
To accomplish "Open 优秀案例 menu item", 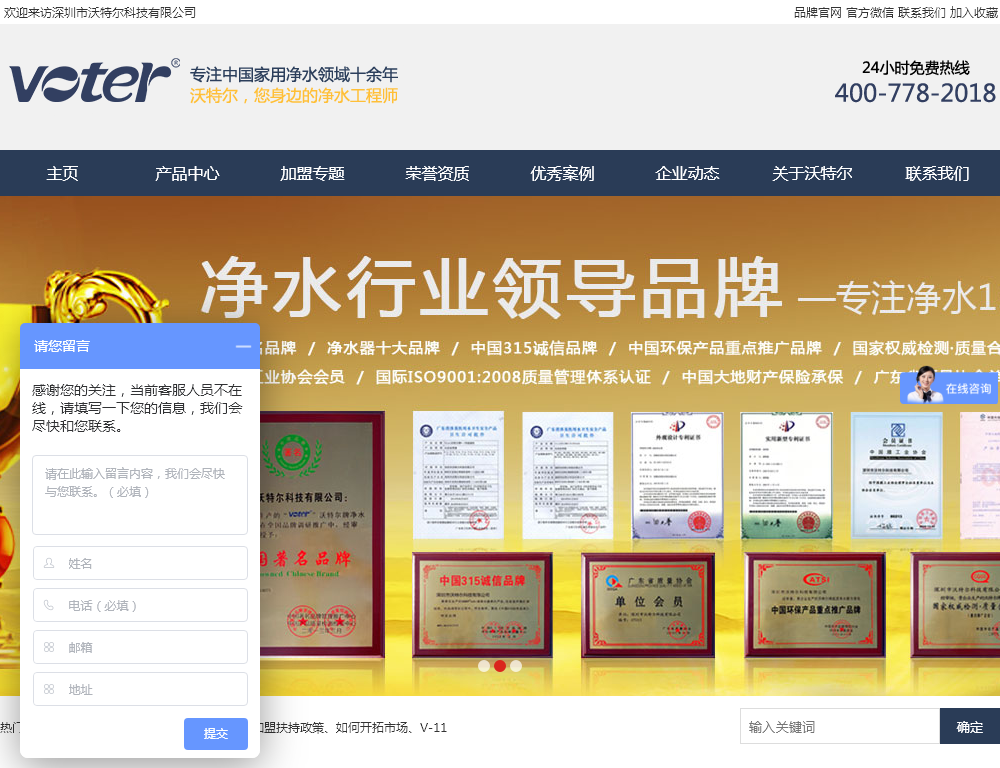I will point(562,174).
